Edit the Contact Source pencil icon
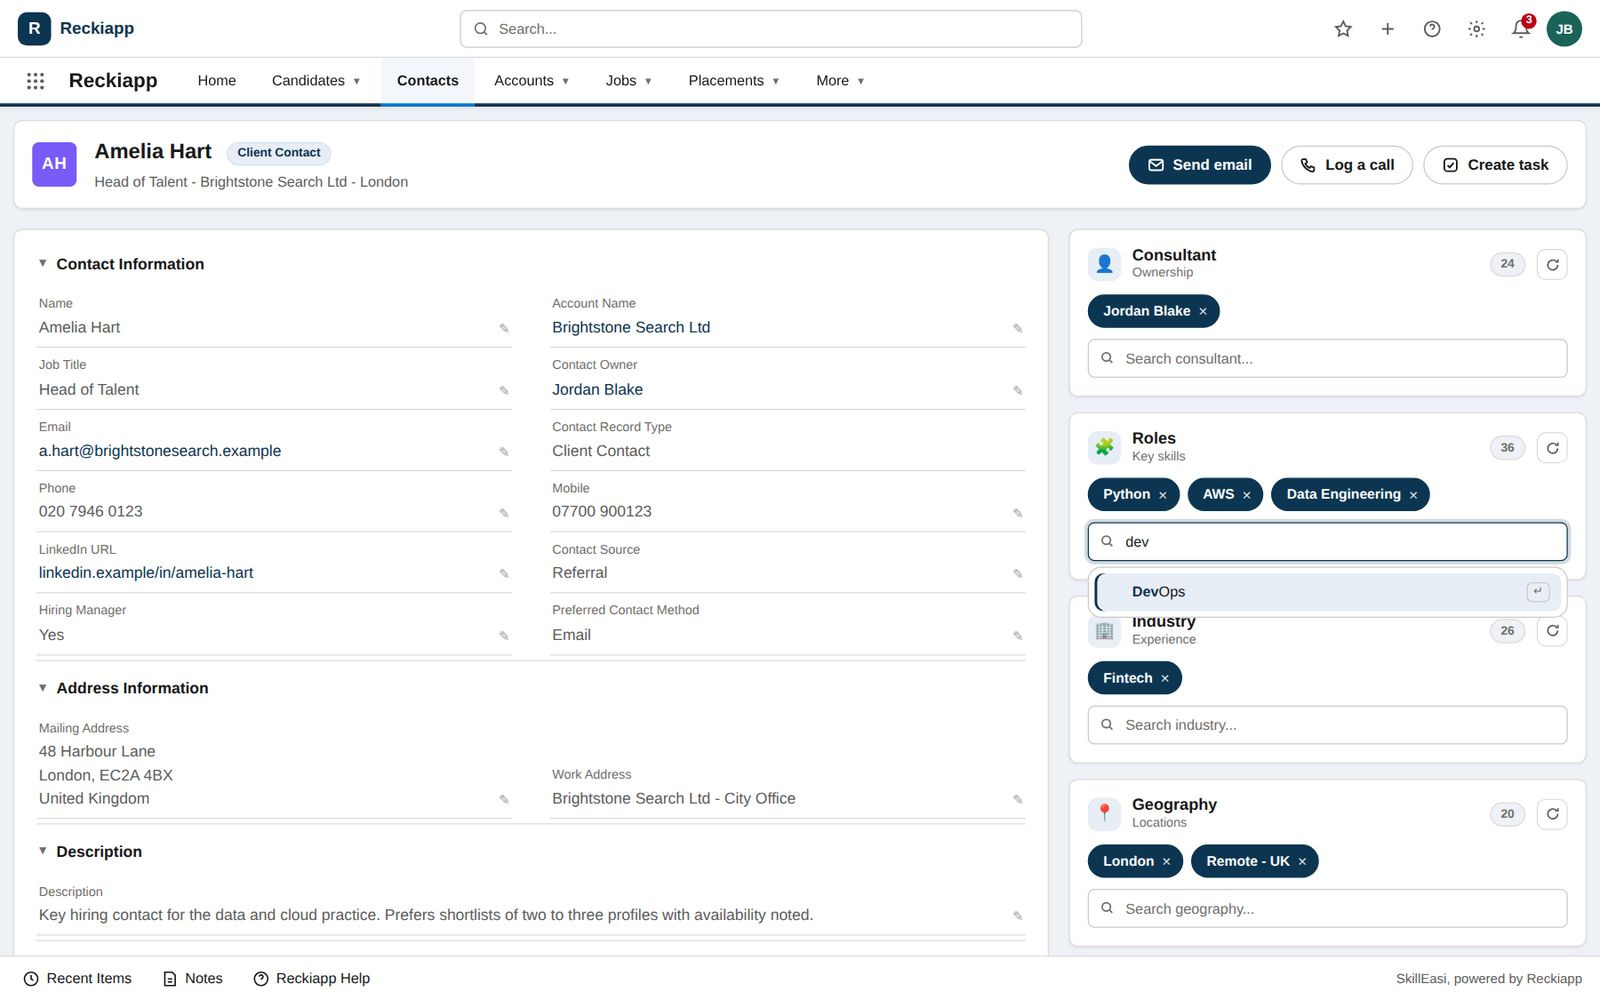This screenshot has height=1000, width=1600. click(1017, 574)
